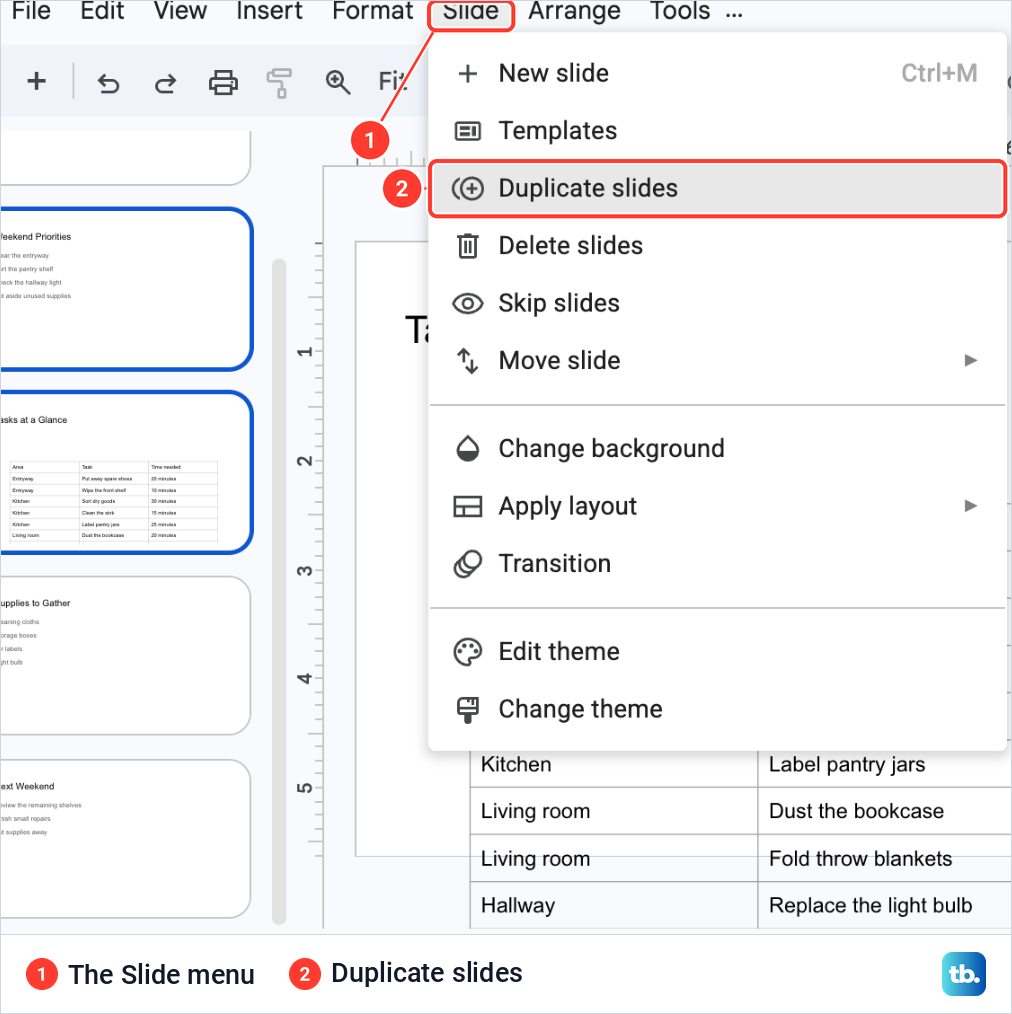Open the Arrange menu
Image resolution: width=1012 pixels, height=1014 pixels.
point(574,11)
